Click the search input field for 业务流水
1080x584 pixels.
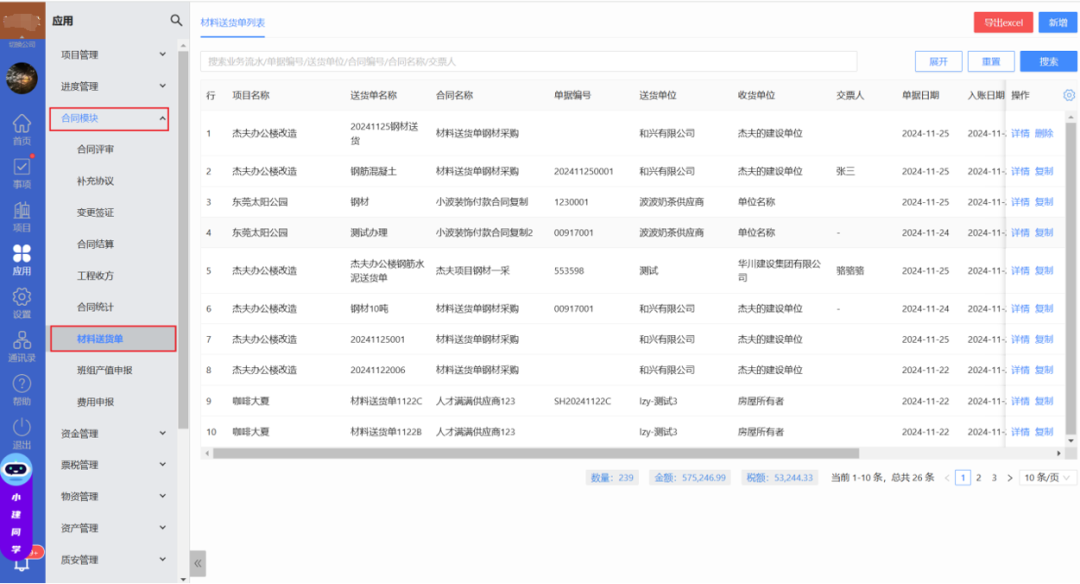pos(528,62)
